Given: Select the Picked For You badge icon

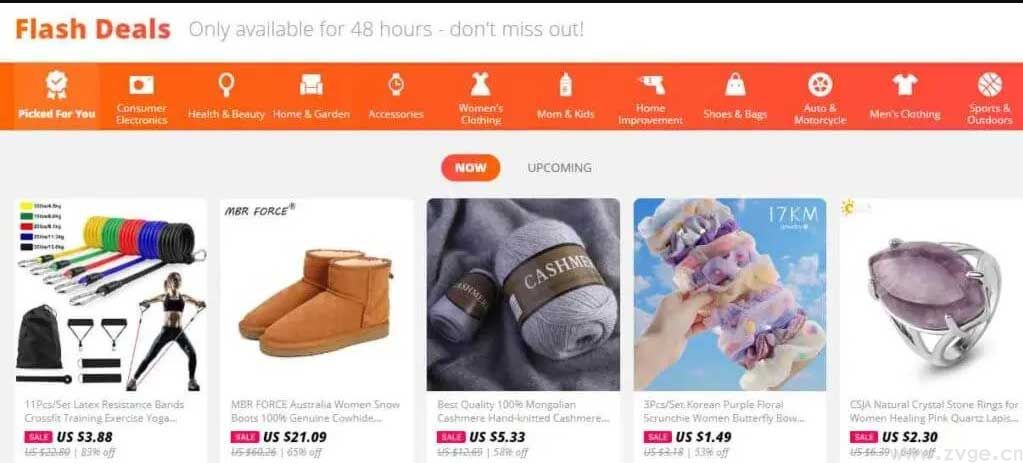Looking at the screenshot, I should tap(57, 85).
